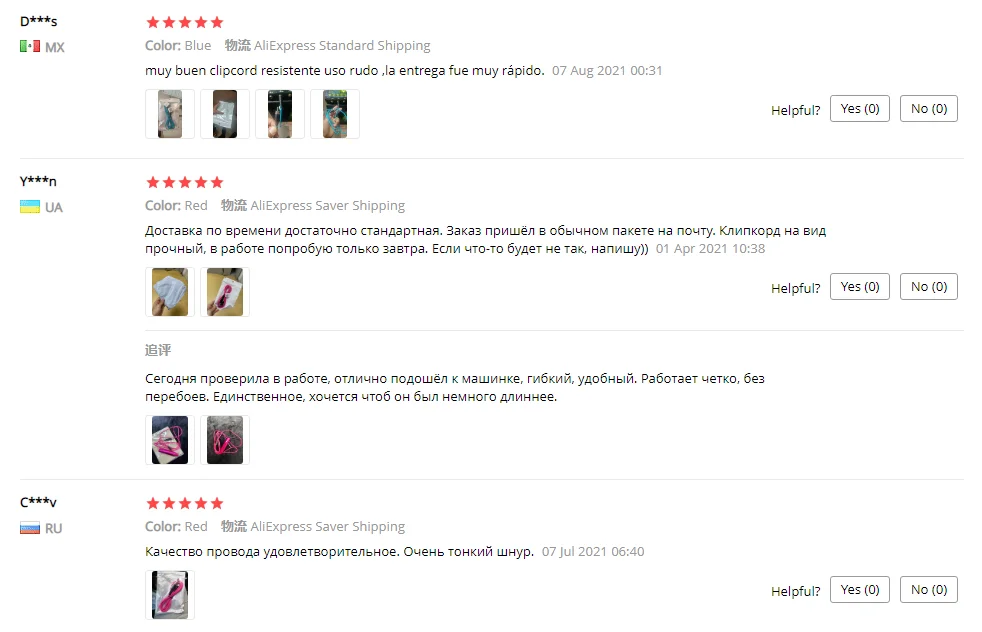The height and width of the screenshot is (632, 982).
Task: Mark D***s review helpful with Yes
Action: pos(860,109)
